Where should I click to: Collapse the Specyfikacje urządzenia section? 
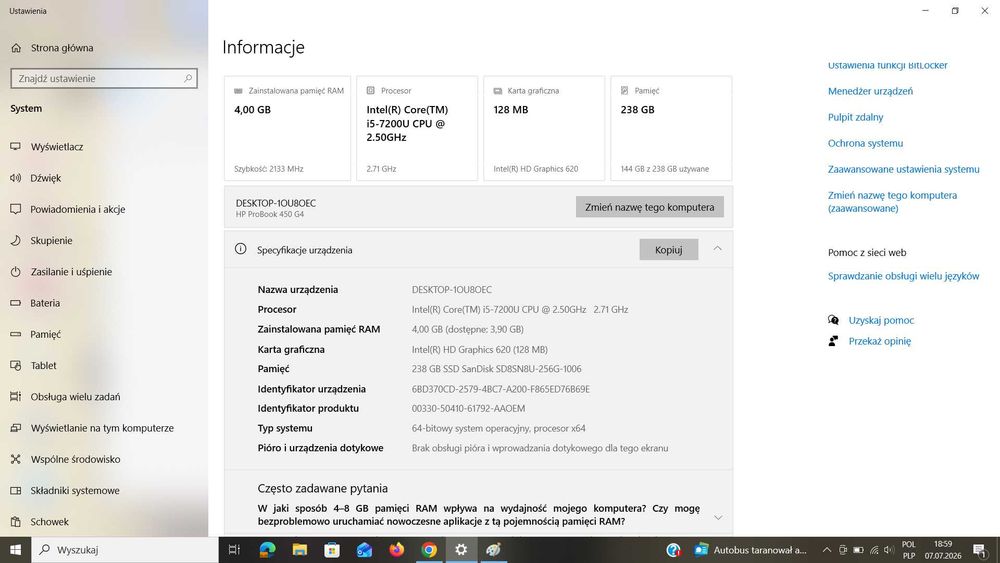tap(717, 249)
